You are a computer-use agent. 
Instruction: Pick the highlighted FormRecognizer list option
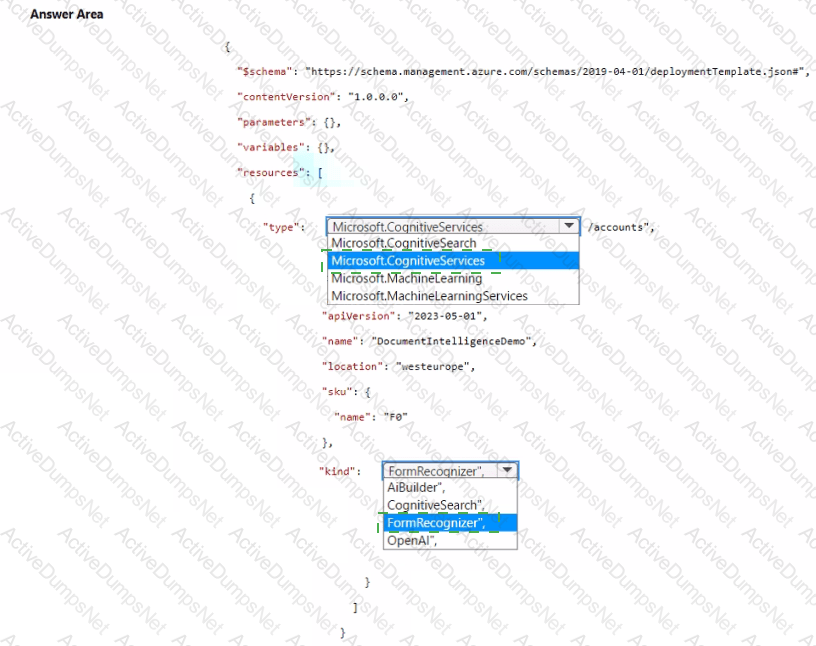437,523
